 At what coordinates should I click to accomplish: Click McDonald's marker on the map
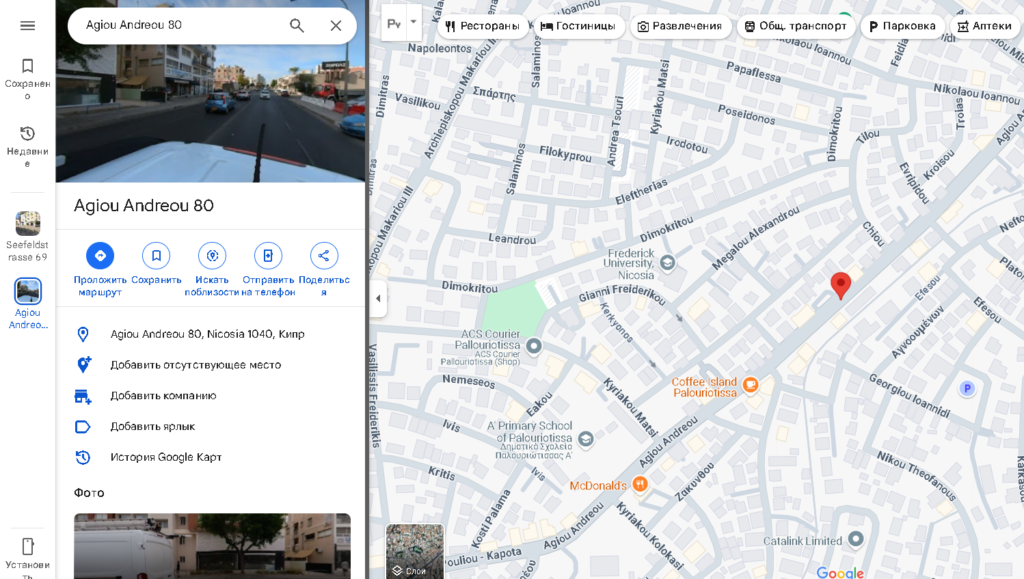pyautogui.click(x=641, y=484)
